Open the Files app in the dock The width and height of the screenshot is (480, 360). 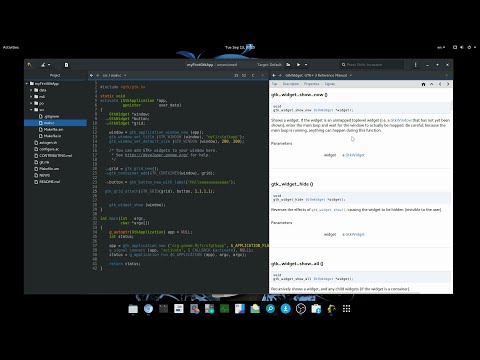[133, 309]
